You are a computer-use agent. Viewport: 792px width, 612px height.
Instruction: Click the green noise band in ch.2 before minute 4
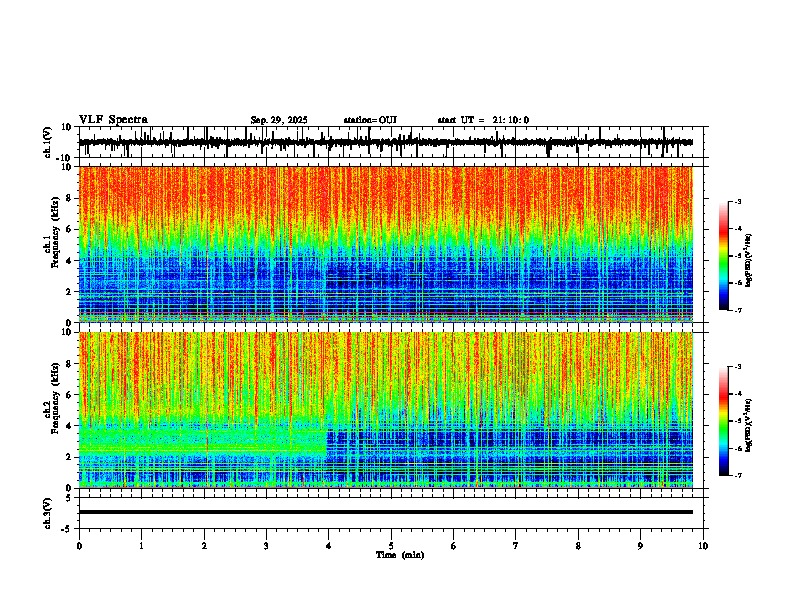(x=202, y=440)
